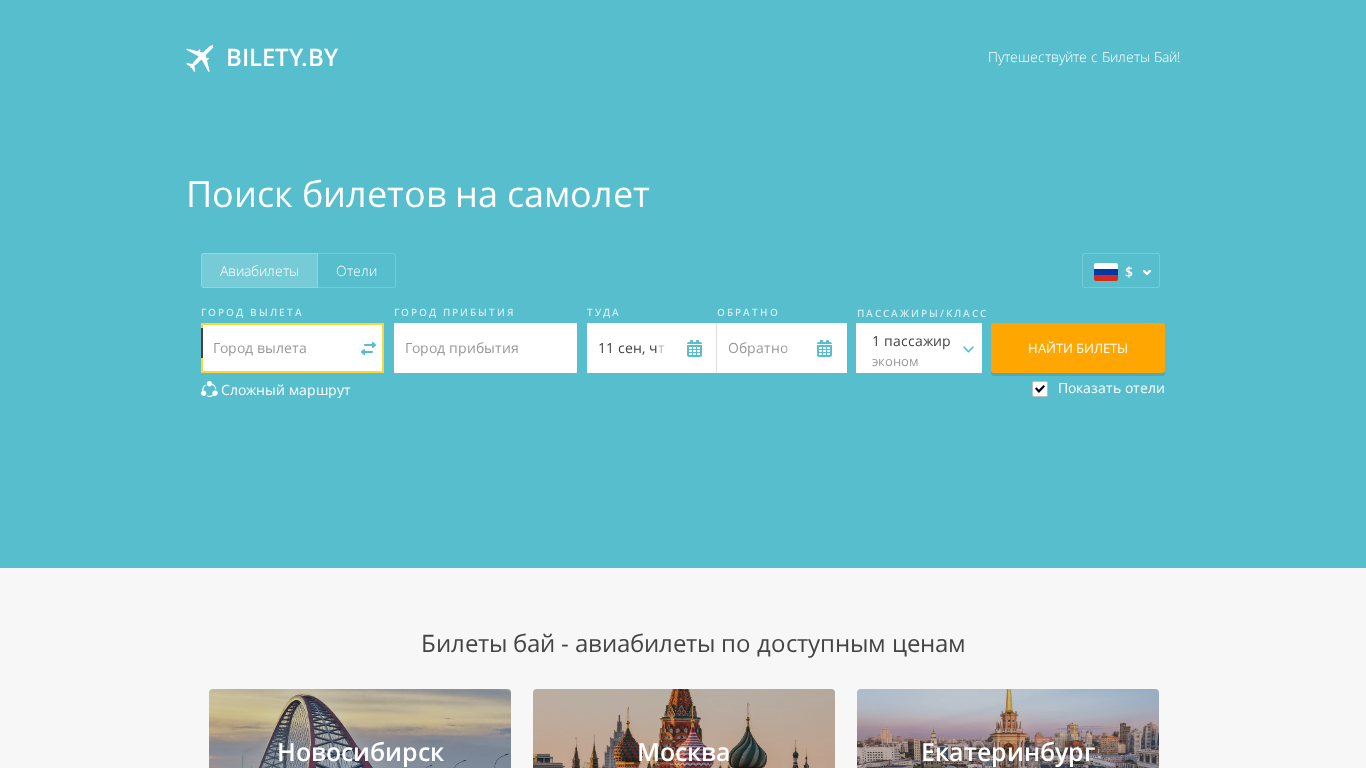Click the 'Показать отели' label text
The width and height of the screenshot is (1366, 768).
[x=1111, y=388]
